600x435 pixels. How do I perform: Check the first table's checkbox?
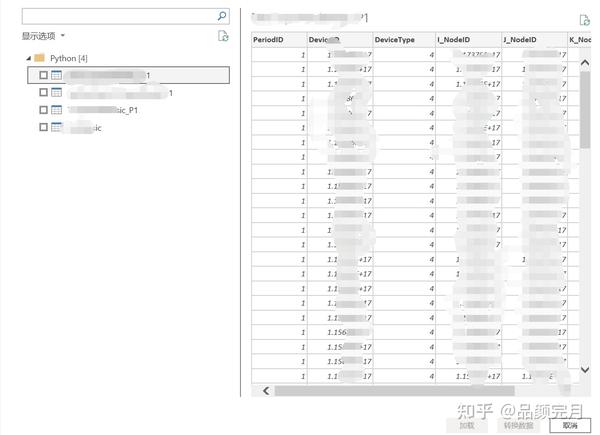pos(44,75)
